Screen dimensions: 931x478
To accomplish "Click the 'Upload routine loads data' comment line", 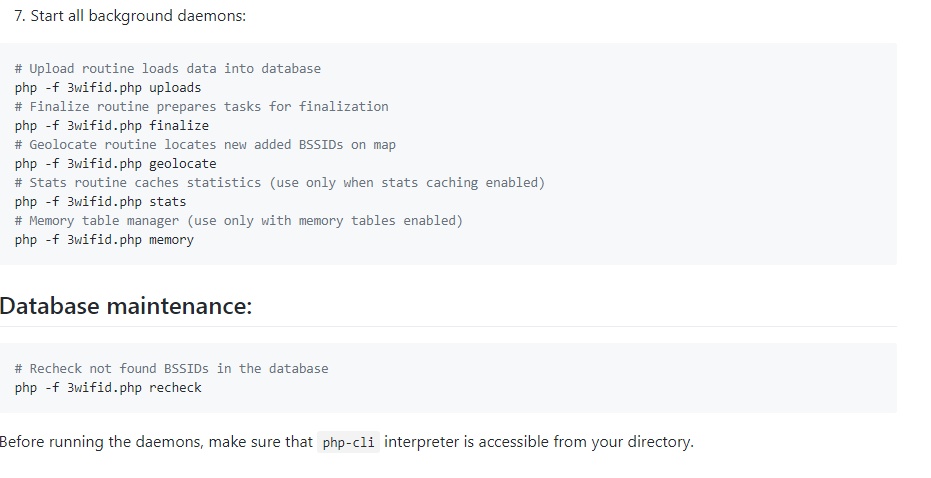I will [x=168, y=68].
